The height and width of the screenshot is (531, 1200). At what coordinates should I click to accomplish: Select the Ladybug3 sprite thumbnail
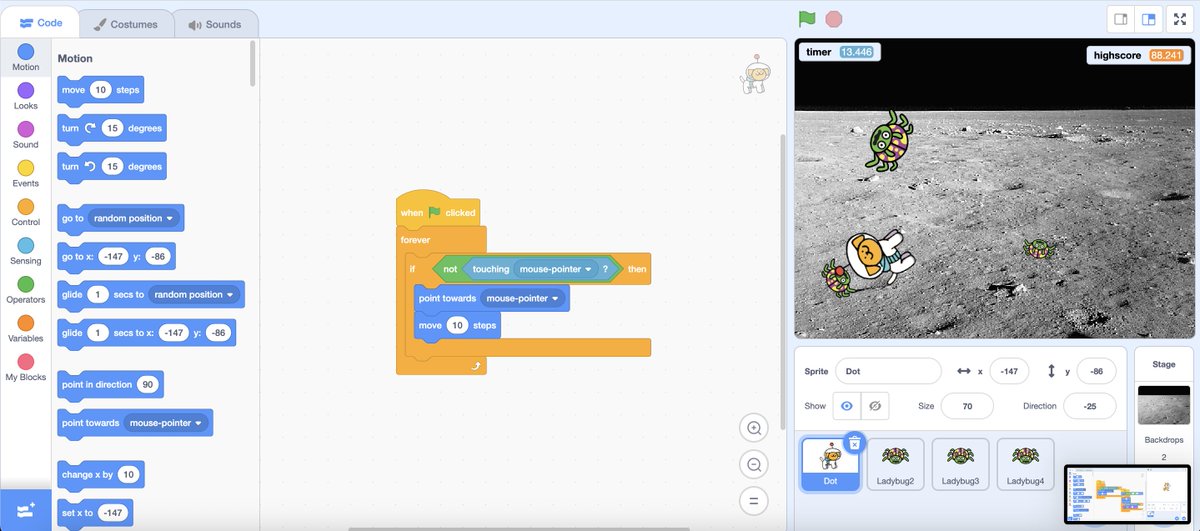click(960, 465)
